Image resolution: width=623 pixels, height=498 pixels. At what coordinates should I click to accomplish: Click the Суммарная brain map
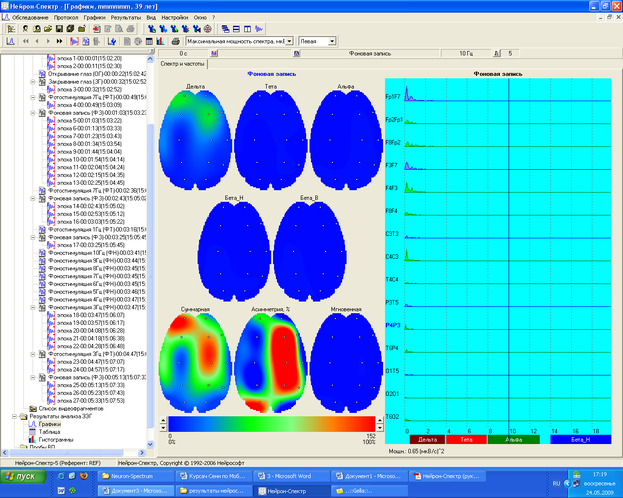pyautogui.click(x=195, y=362)
